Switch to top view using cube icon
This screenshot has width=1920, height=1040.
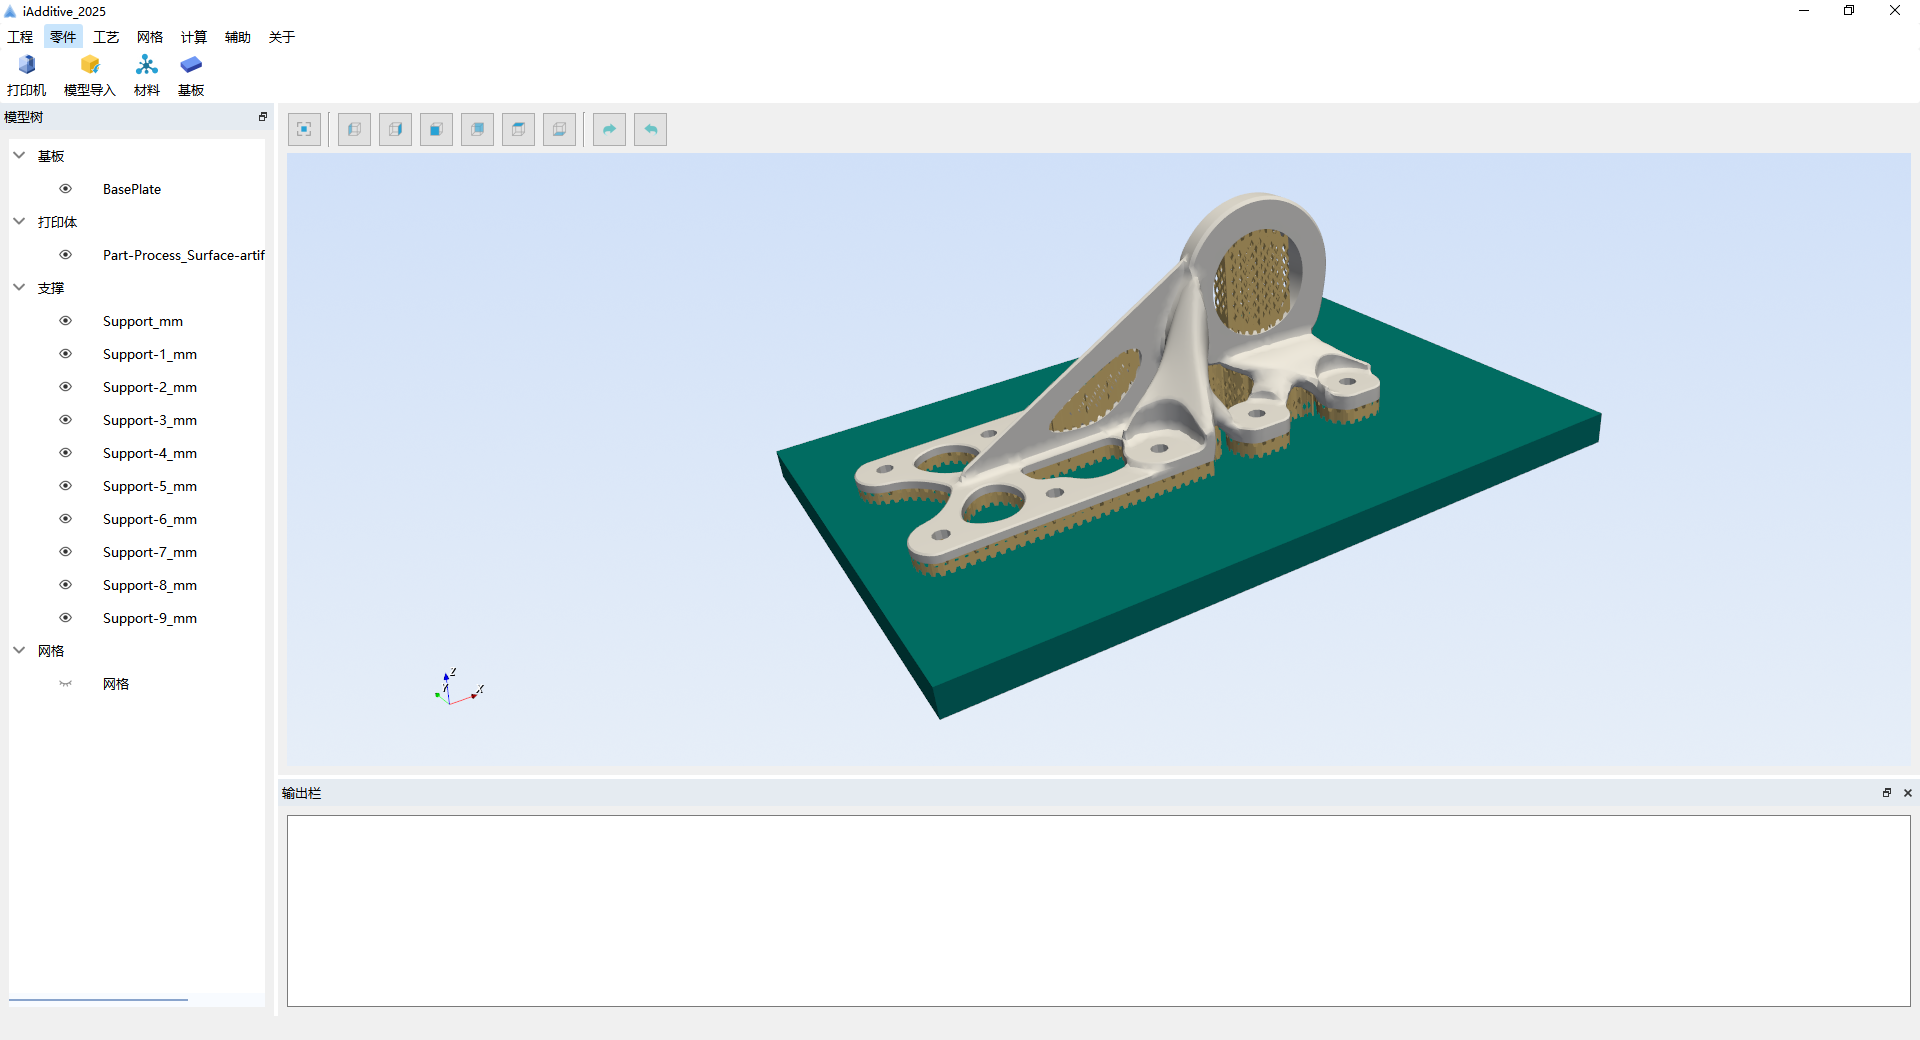coord(518,129)
